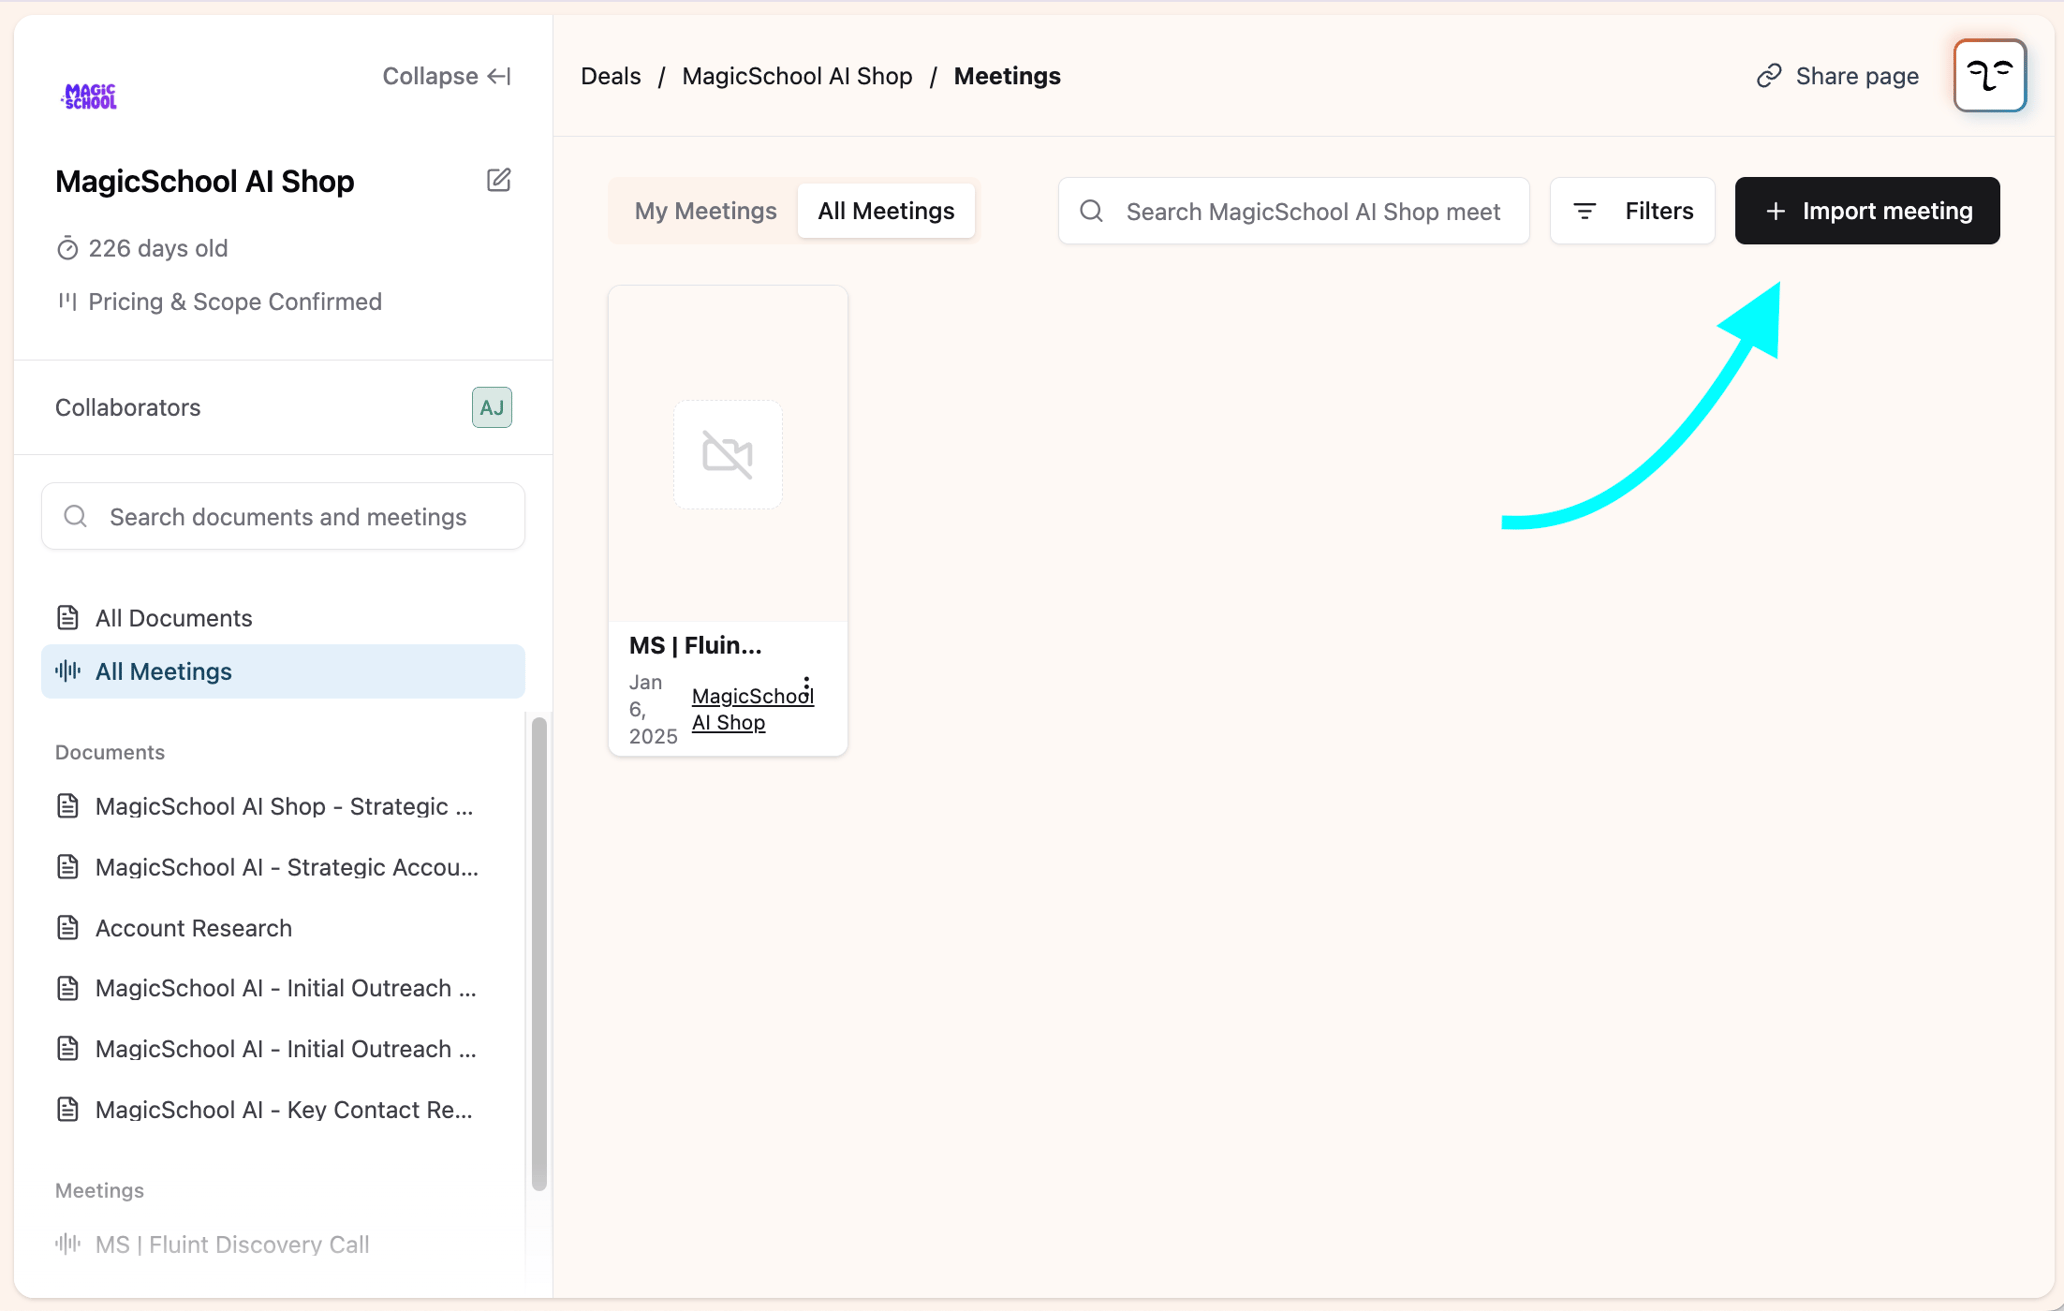The height and width of the screenshot is (1311, 2064).
Task: Click the document icon beside Account Research
Action: point(67,927)
